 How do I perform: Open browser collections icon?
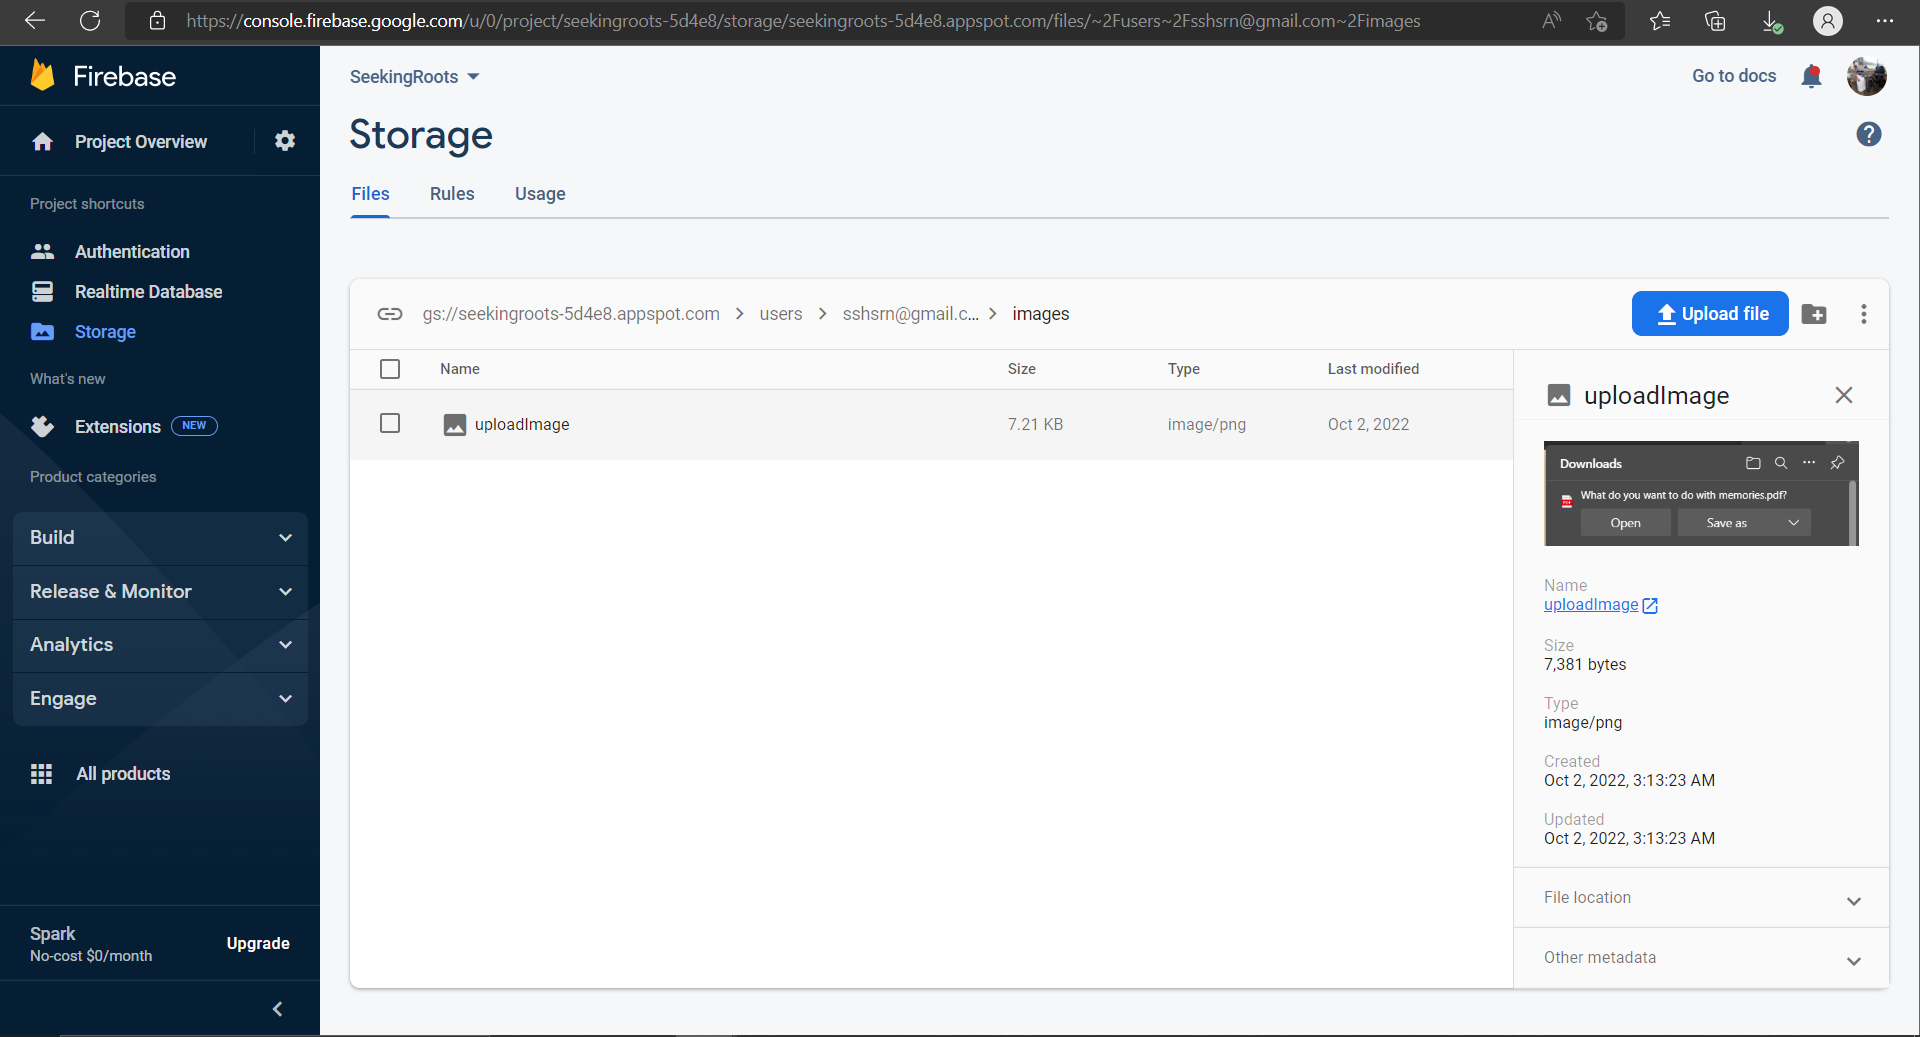coord(1715,21)
